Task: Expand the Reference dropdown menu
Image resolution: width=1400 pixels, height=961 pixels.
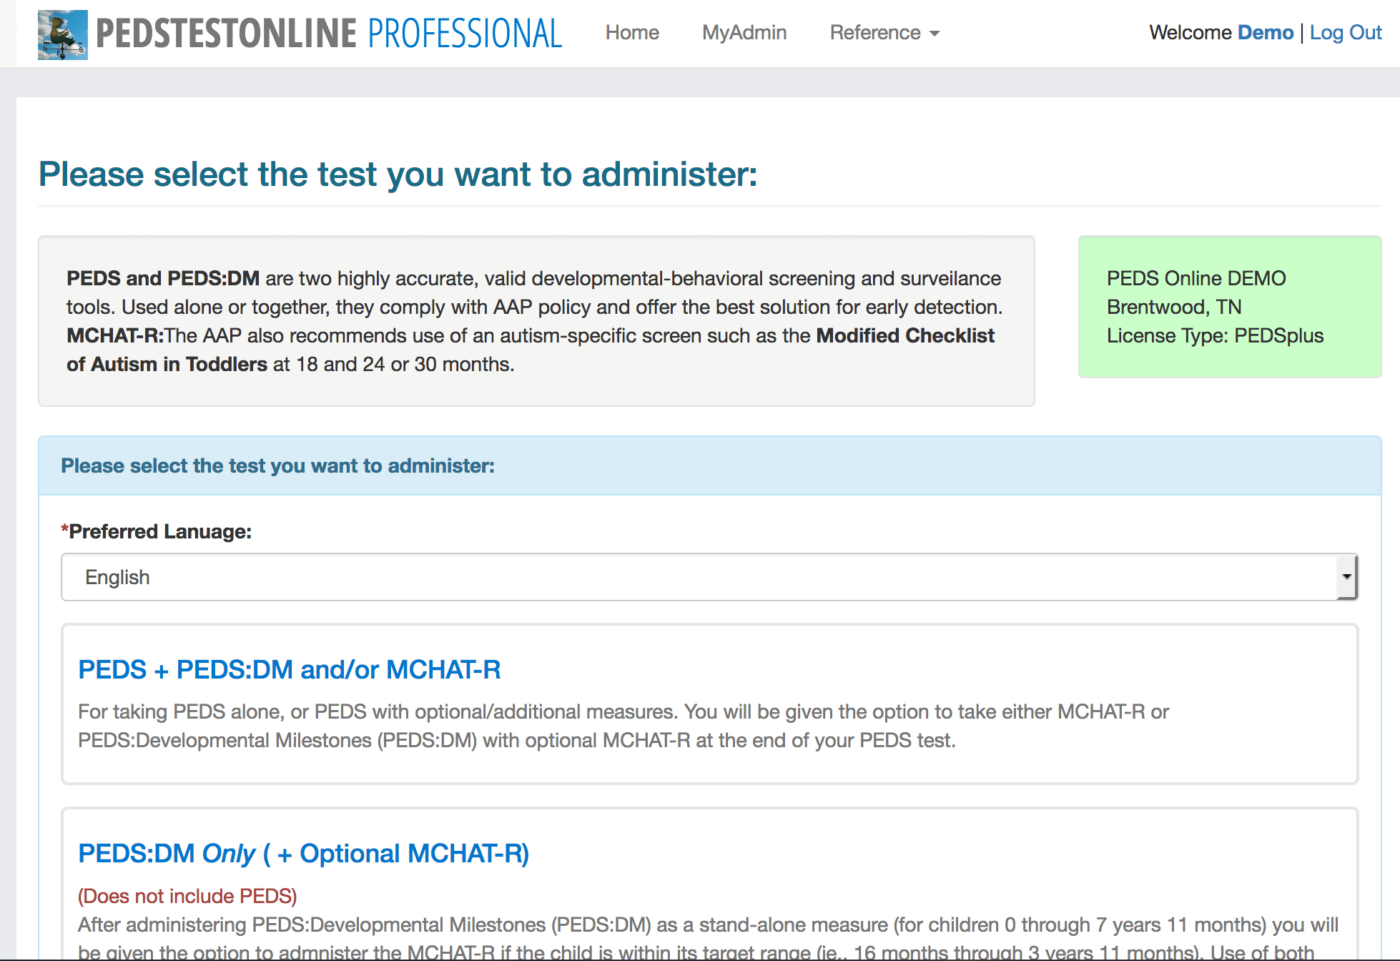Action: click(875, 33)
